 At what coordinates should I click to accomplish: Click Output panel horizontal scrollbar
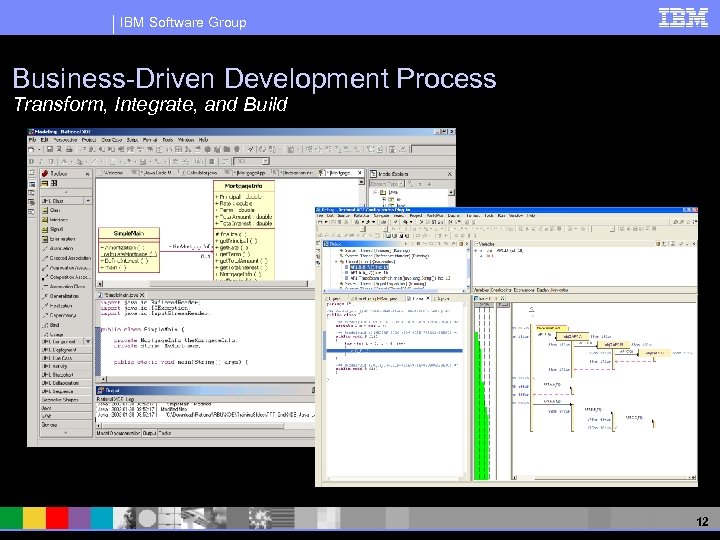tap(206, 426)
